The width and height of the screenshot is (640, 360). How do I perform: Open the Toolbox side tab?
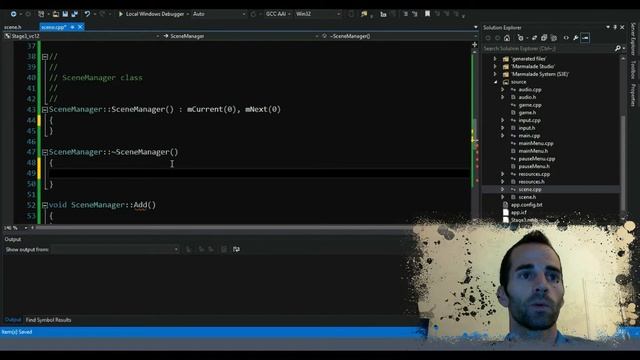tap(633, 70)
